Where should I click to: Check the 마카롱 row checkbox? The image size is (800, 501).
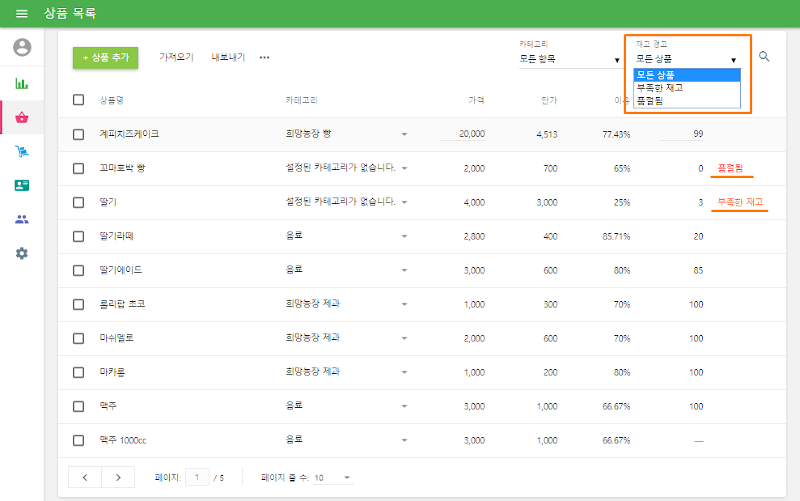(79, 372)
